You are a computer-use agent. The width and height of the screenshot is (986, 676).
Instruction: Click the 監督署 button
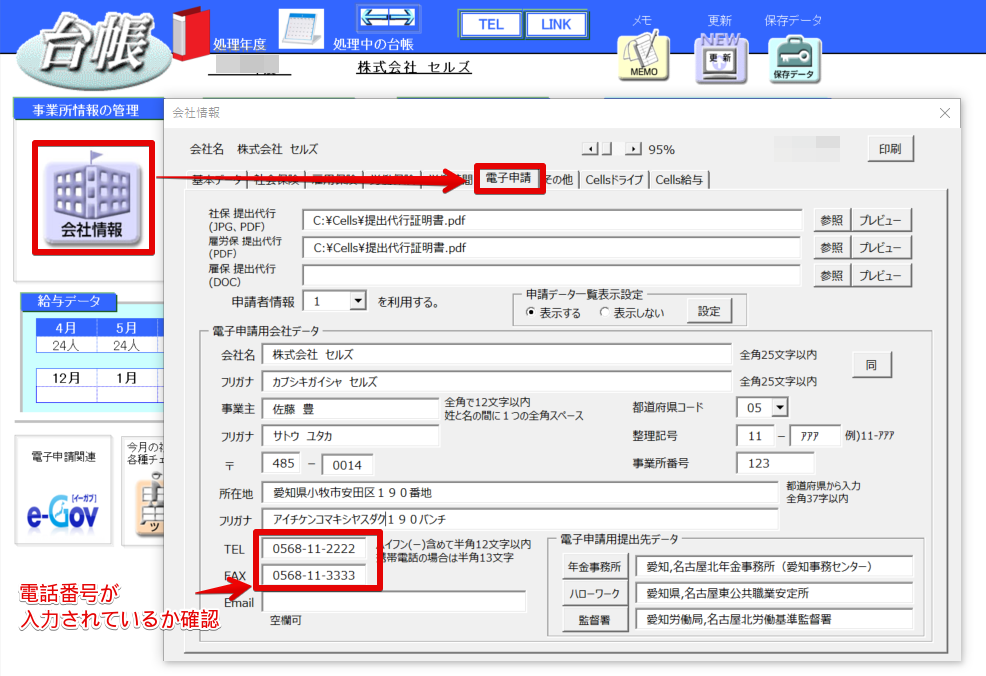tap(594, 620)
